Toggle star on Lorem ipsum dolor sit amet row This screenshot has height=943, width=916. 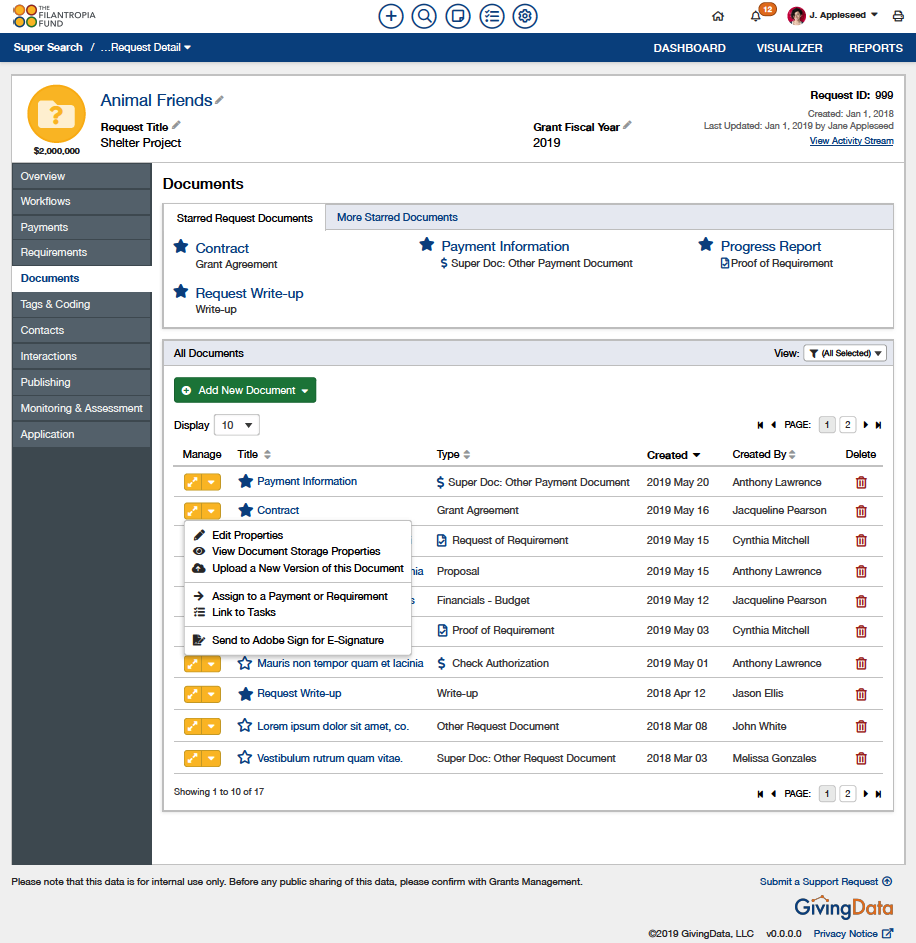pos(245,726)
